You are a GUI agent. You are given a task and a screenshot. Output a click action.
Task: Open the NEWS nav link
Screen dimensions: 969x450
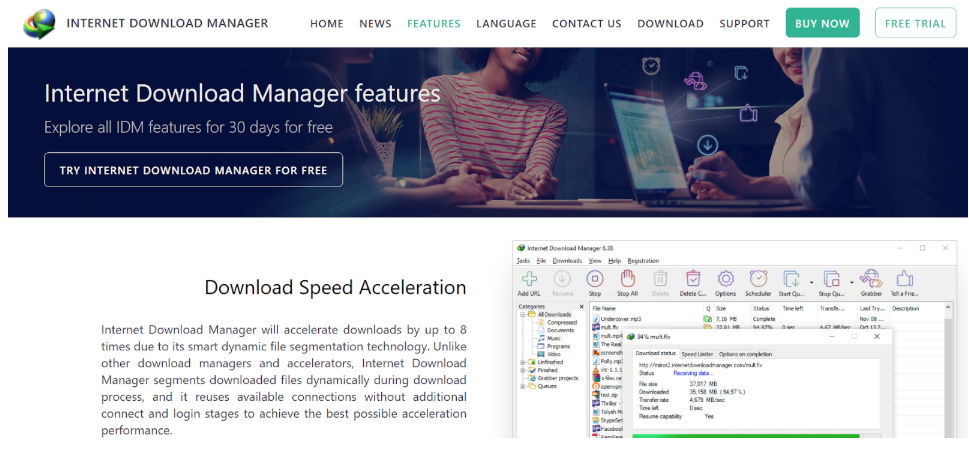[375, 23]
